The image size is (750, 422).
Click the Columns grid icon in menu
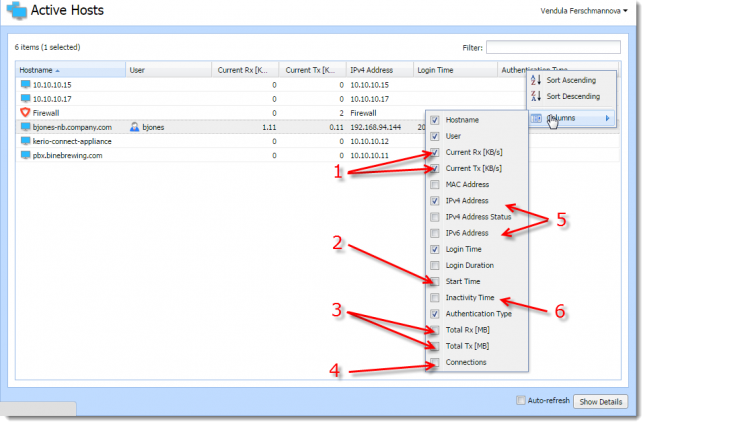537,118
